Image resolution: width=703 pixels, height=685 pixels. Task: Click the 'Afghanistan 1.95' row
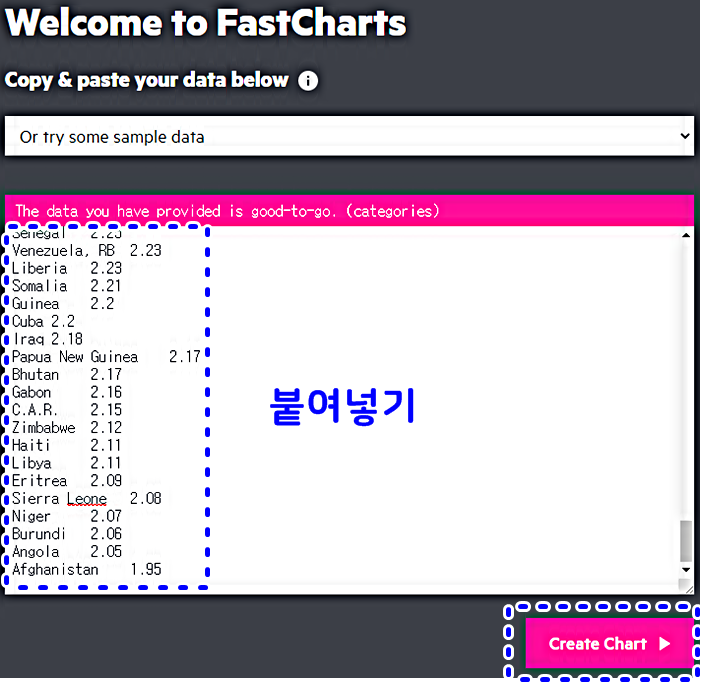tap(87, 569)
